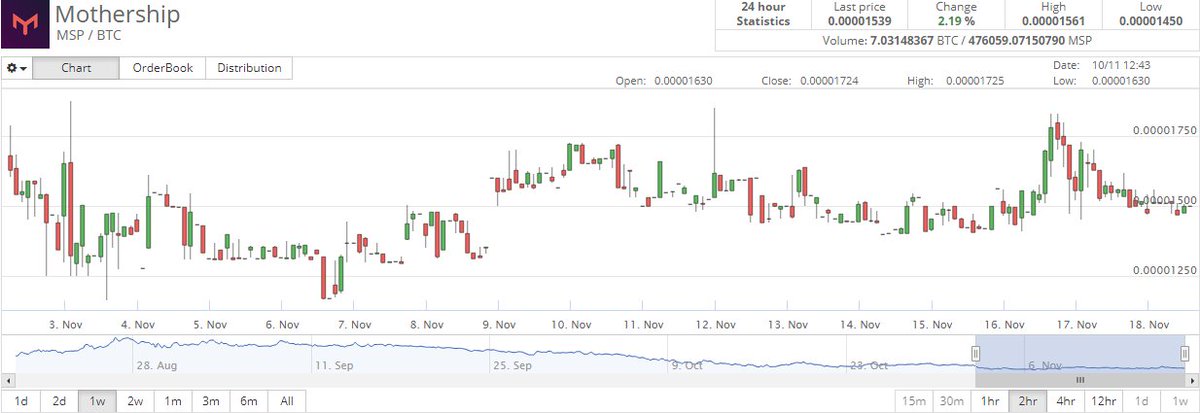Click the 11. Sep navigator label
Viewport: 1200px width, 413px height.
[x=334, y=366]
